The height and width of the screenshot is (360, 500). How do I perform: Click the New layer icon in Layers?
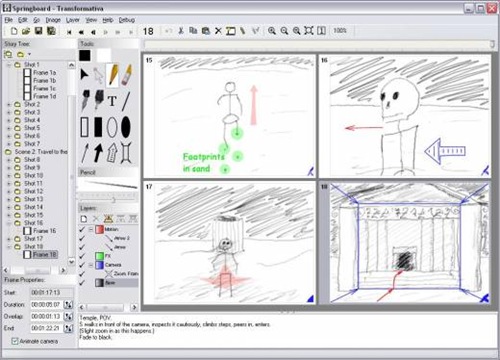[84, 219]
